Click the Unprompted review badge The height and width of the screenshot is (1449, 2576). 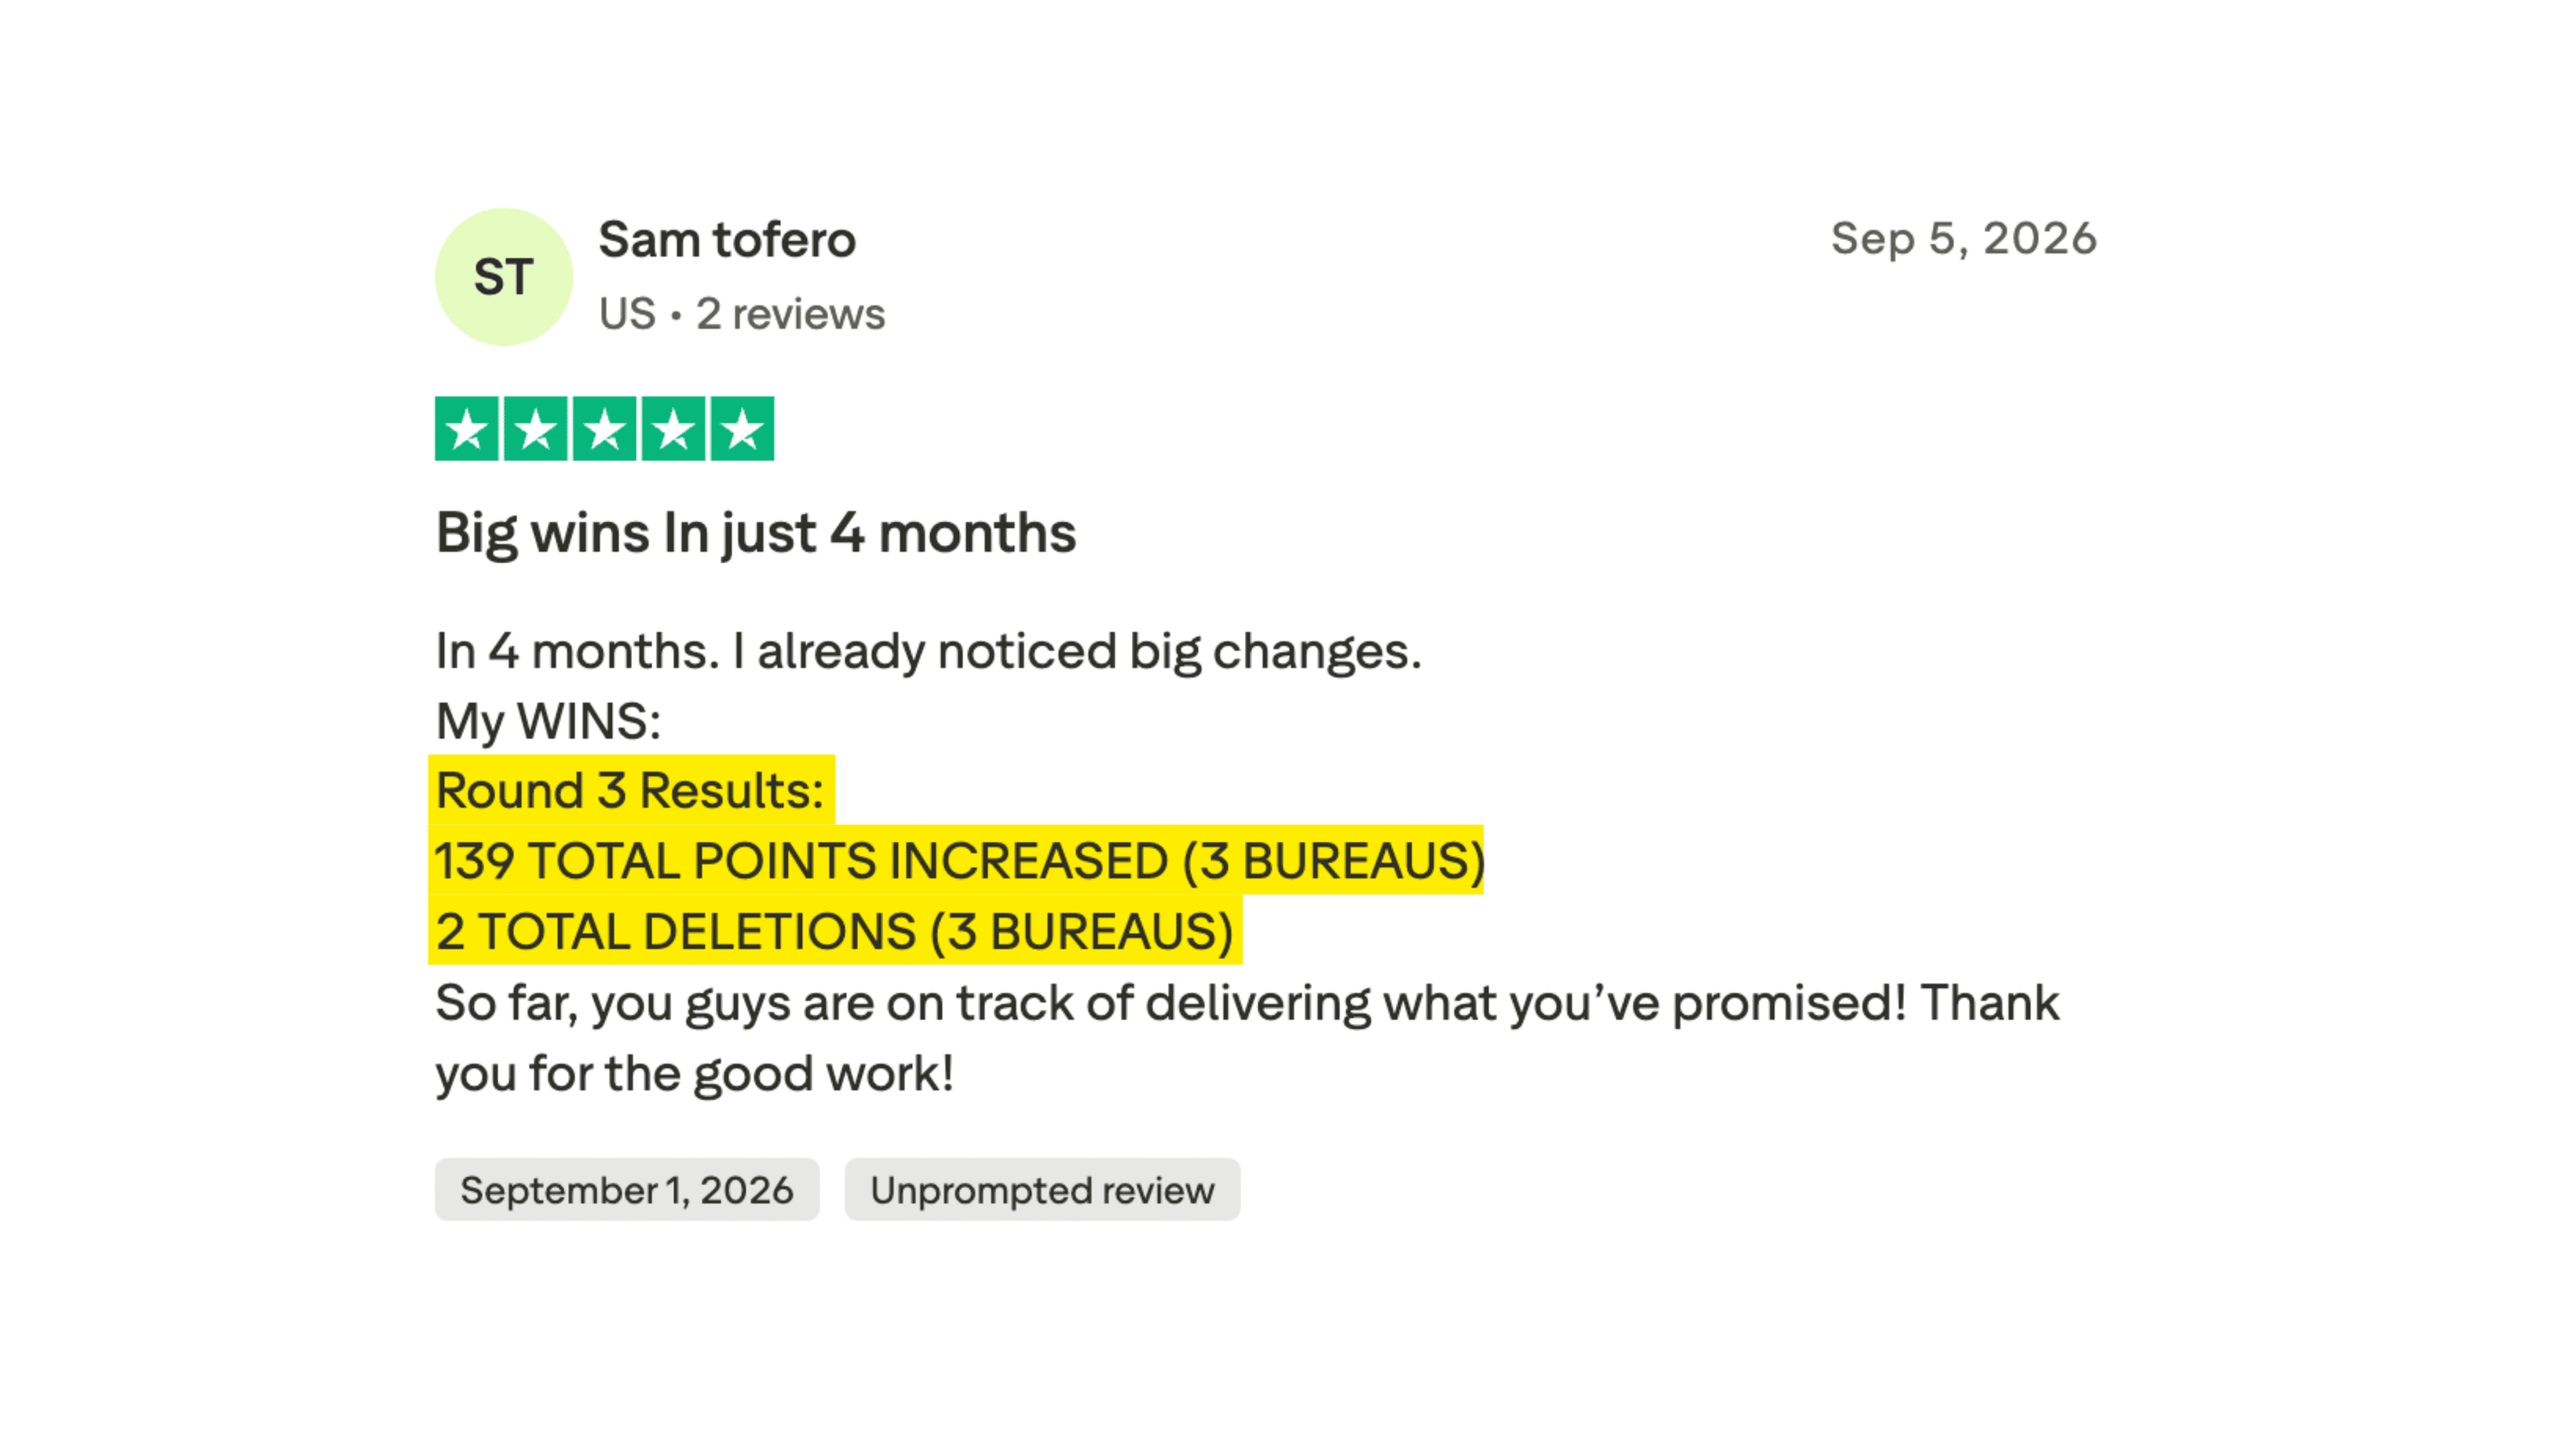pyautogui.click(x=1042, y=1190)
